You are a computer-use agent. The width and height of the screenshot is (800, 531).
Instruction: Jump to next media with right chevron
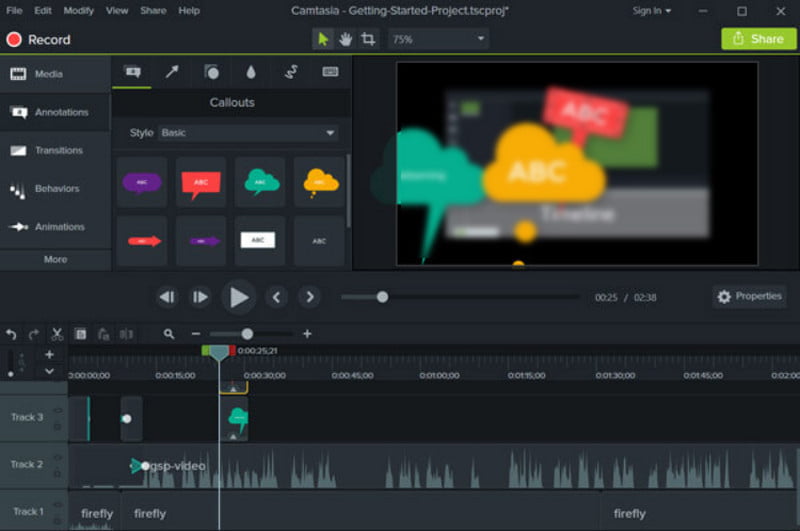tap(310, 297)
